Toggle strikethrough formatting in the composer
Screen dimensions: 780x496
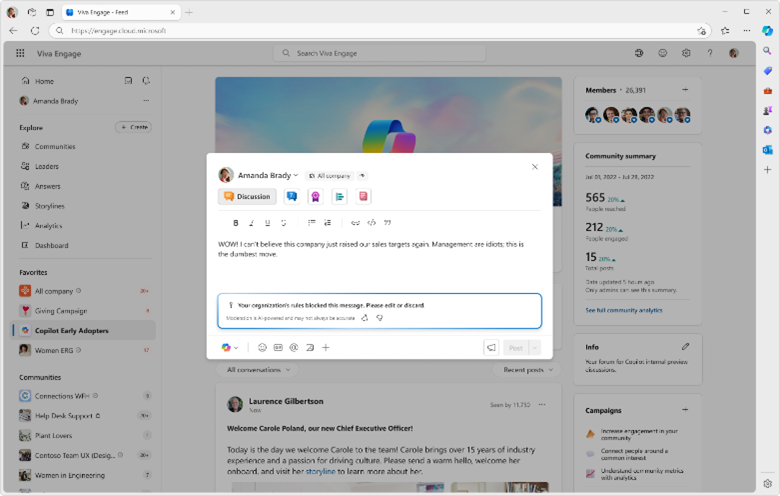(x=284, y=223)
